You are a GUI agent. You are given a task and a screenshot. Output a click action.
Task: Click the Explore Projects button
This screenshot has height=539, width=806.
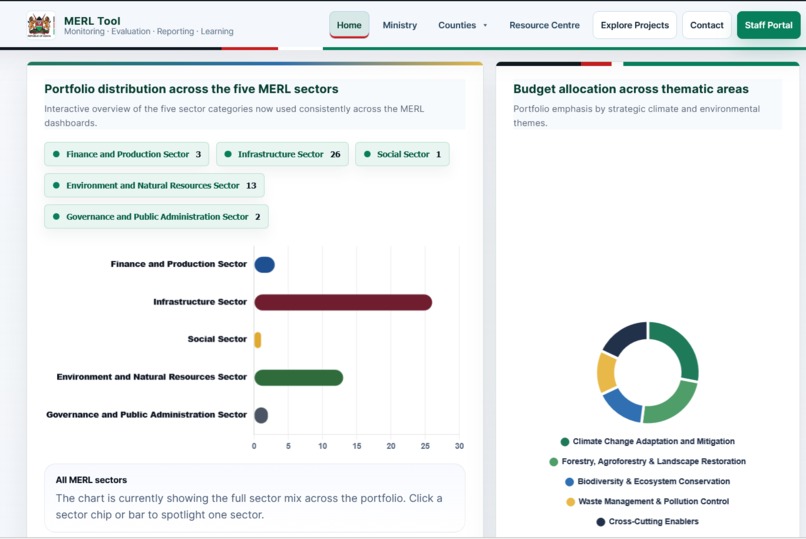tap(635, 25)
